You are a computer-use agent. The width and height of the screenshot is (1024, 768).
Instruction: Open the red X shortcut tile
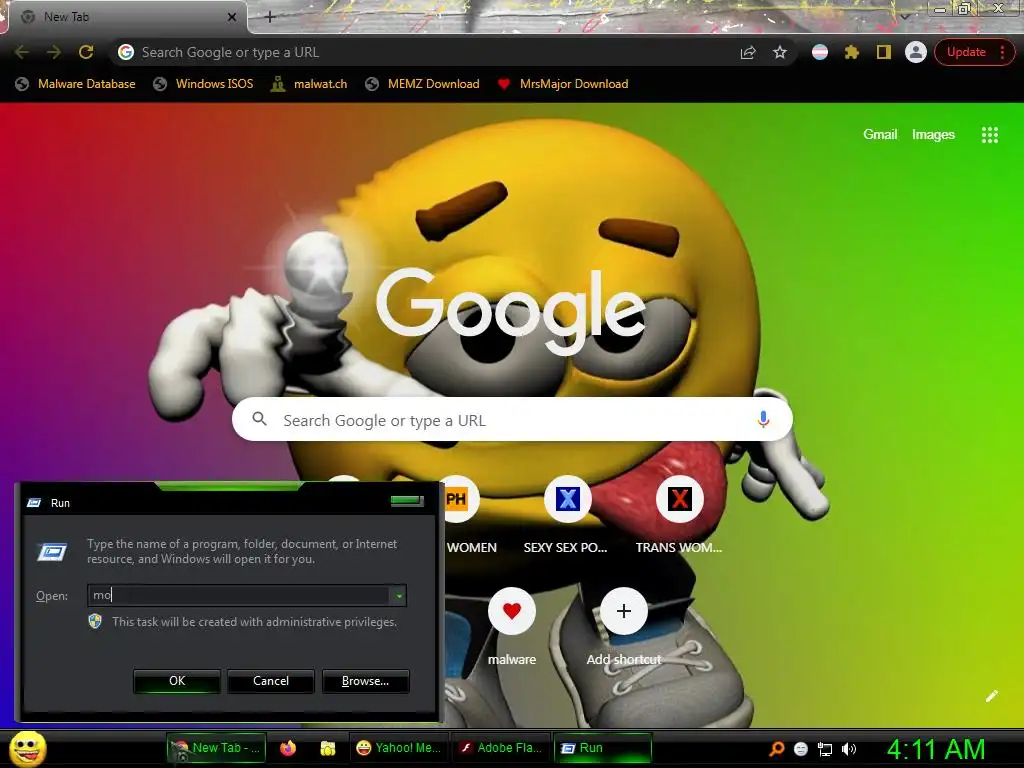(679, 500)
